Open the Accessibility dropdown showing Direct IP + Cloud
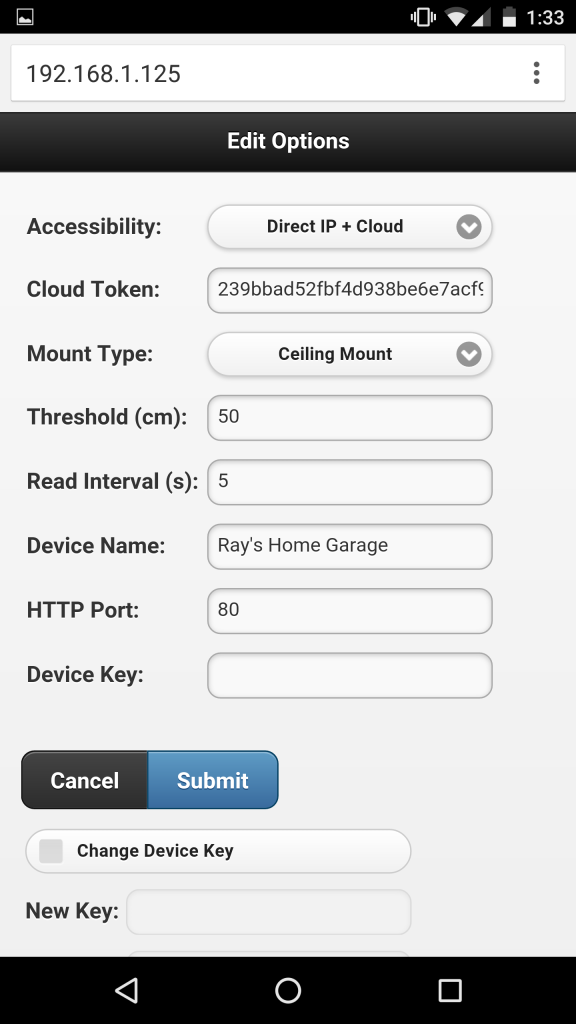Viewport: 576px width, 1024px height. (x=349, y=227)
